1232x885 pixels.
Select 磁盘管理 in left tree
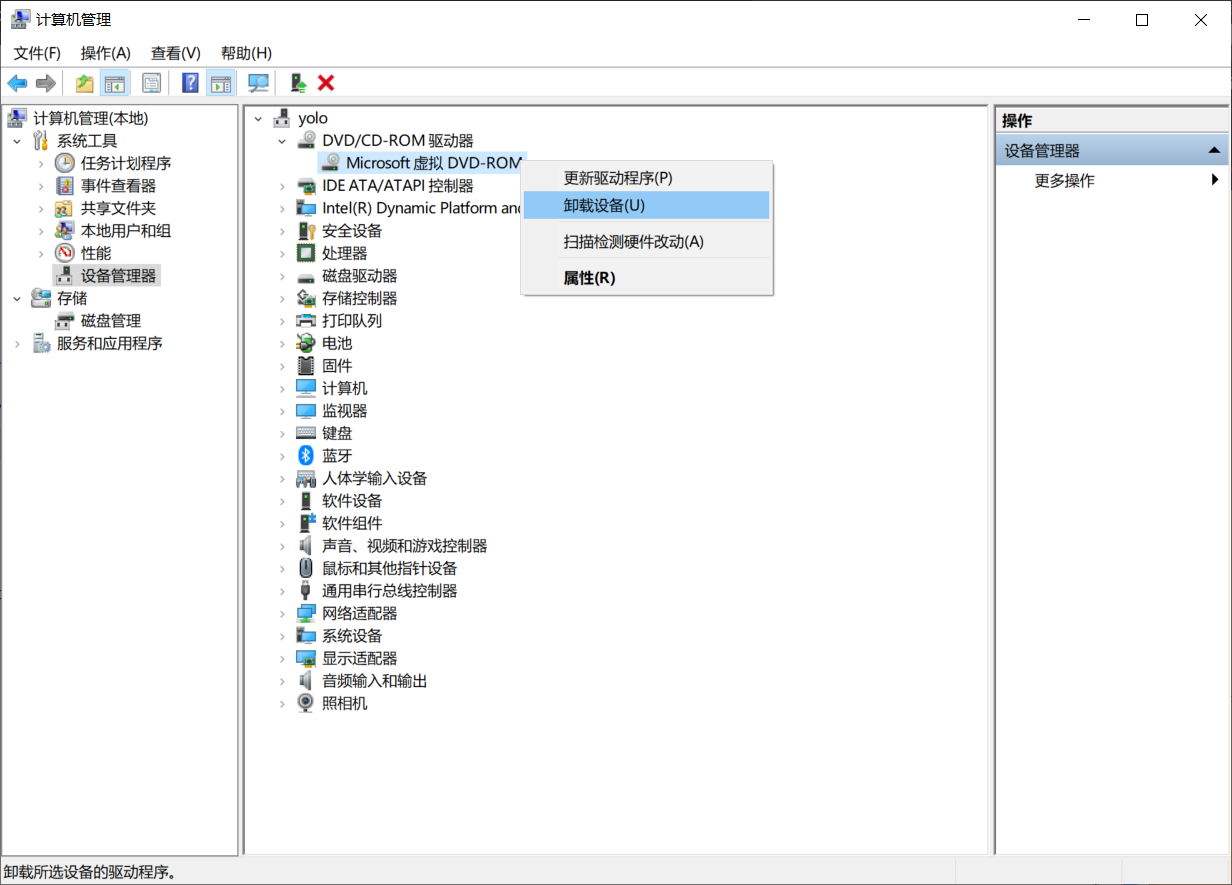(111, 321)
